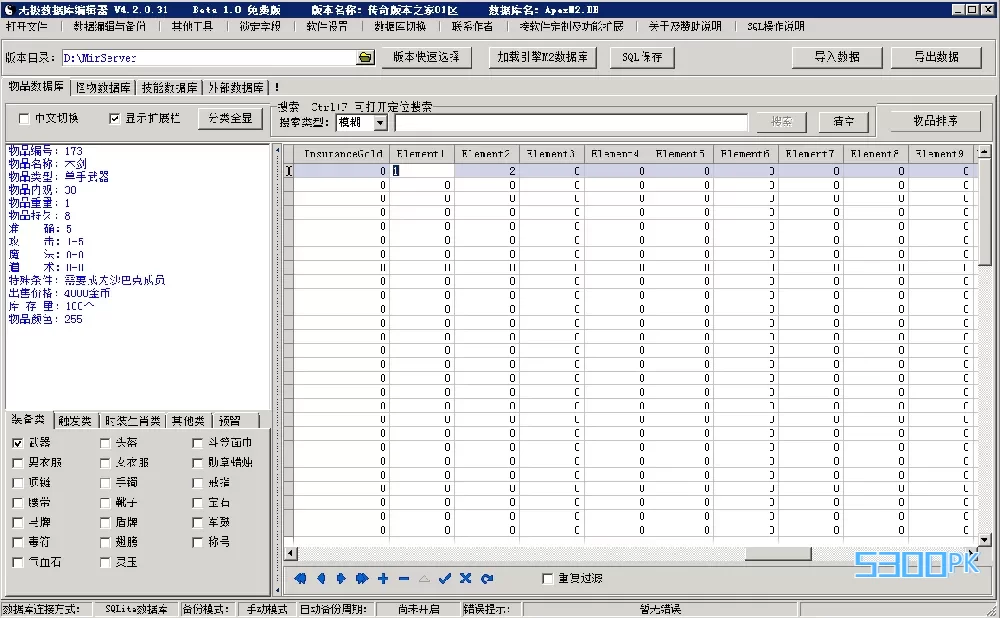This screenshot has width=1000, height=618.
Task: Uncheck 显示扩展栏 checkbox
Action: 114,119
